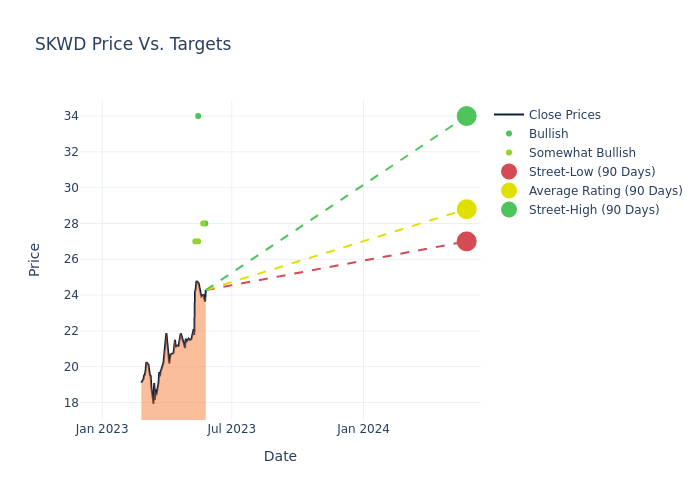Click the Jan 2023 x-axis tick label
The height and width of the screenshot is (500, 700).
click(x=102, y=429)
